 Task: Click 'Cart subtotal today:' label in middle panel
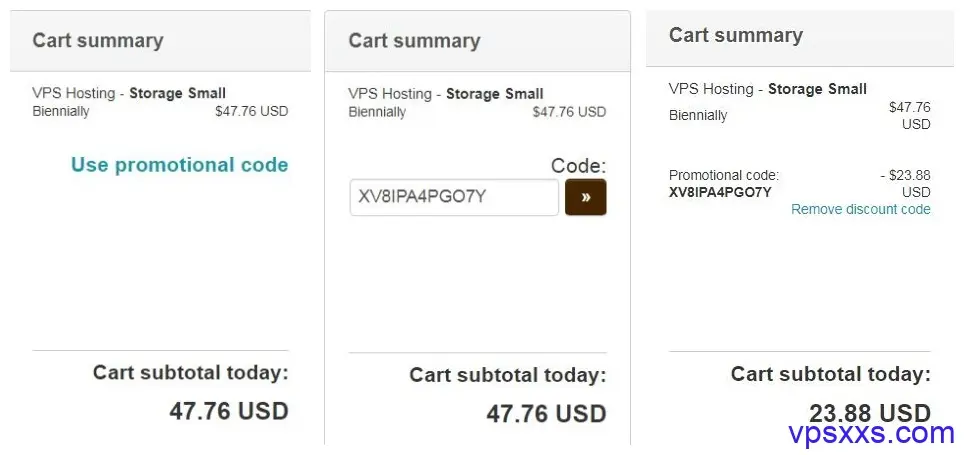pos(508,375)
